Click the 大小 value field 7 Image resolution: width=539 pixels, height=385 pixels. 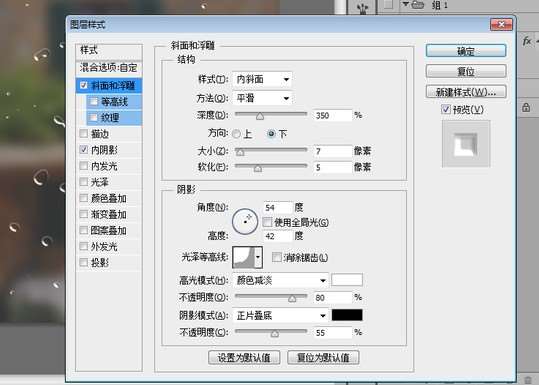coord(333,151)
